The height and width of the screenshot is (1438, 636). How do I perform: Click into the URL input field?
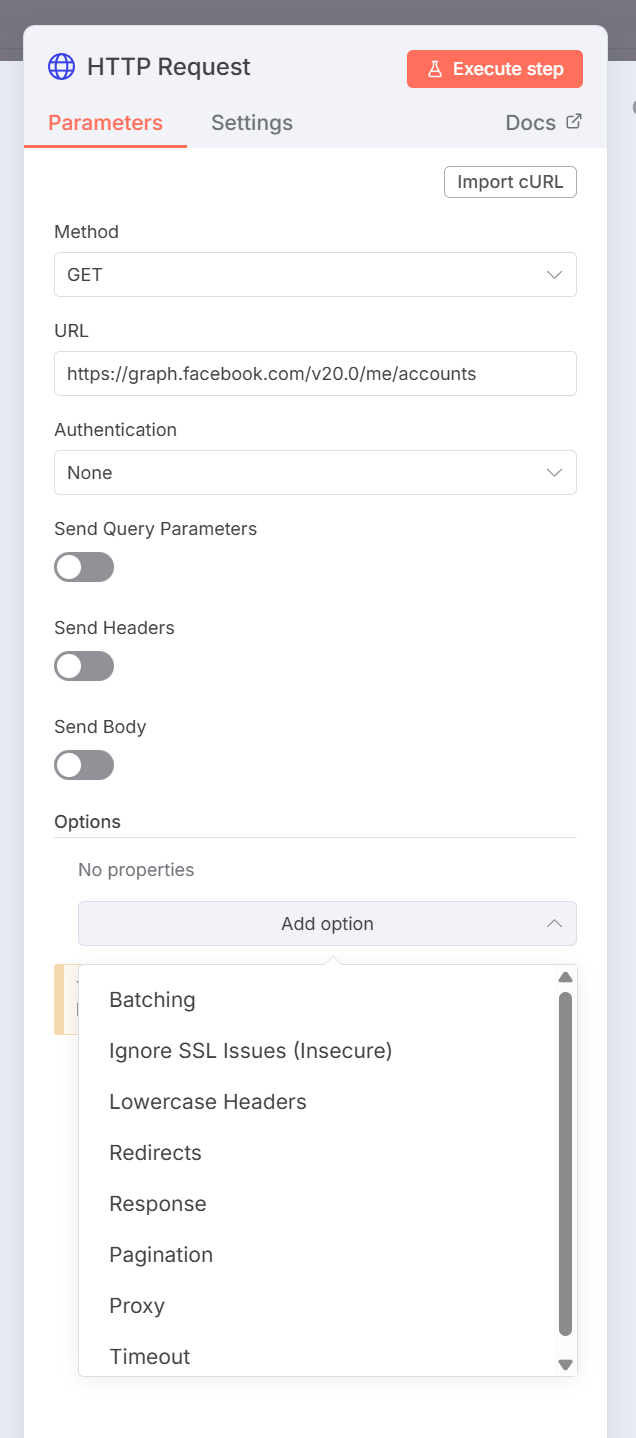pyautogui.click(x=315, y=374)
